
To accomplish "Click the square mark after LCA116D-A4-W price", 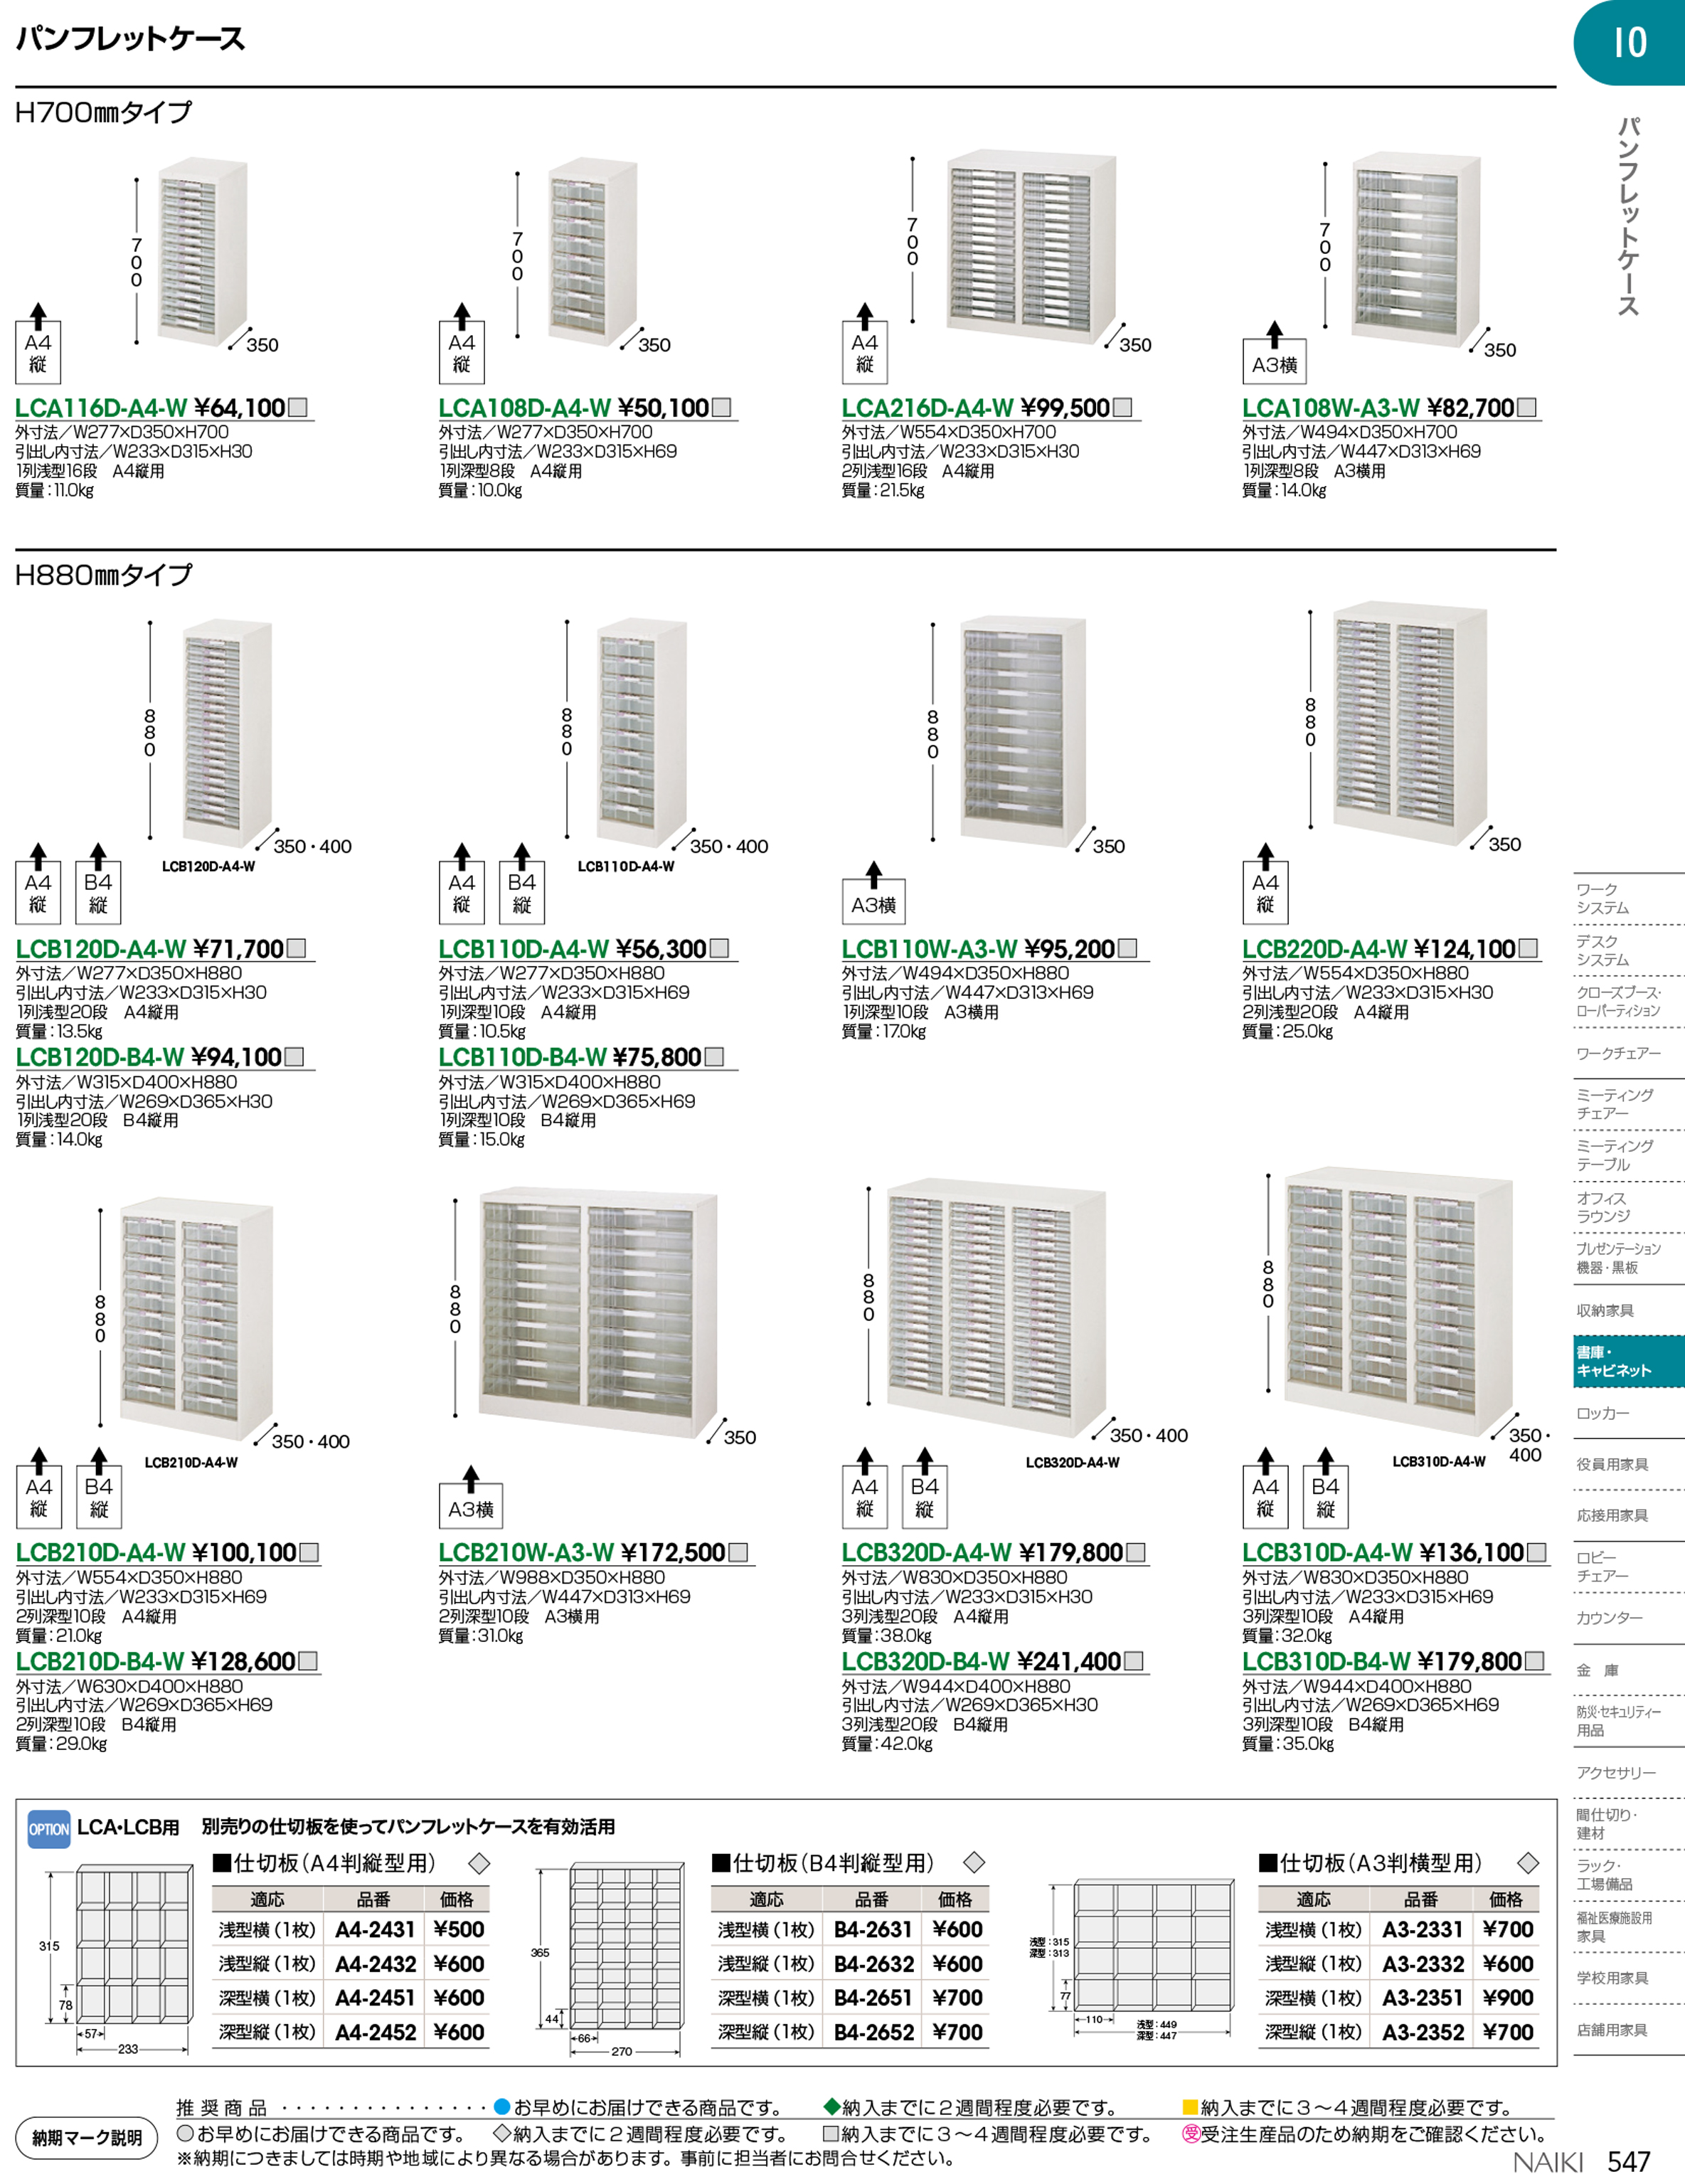I will point(297,408).
